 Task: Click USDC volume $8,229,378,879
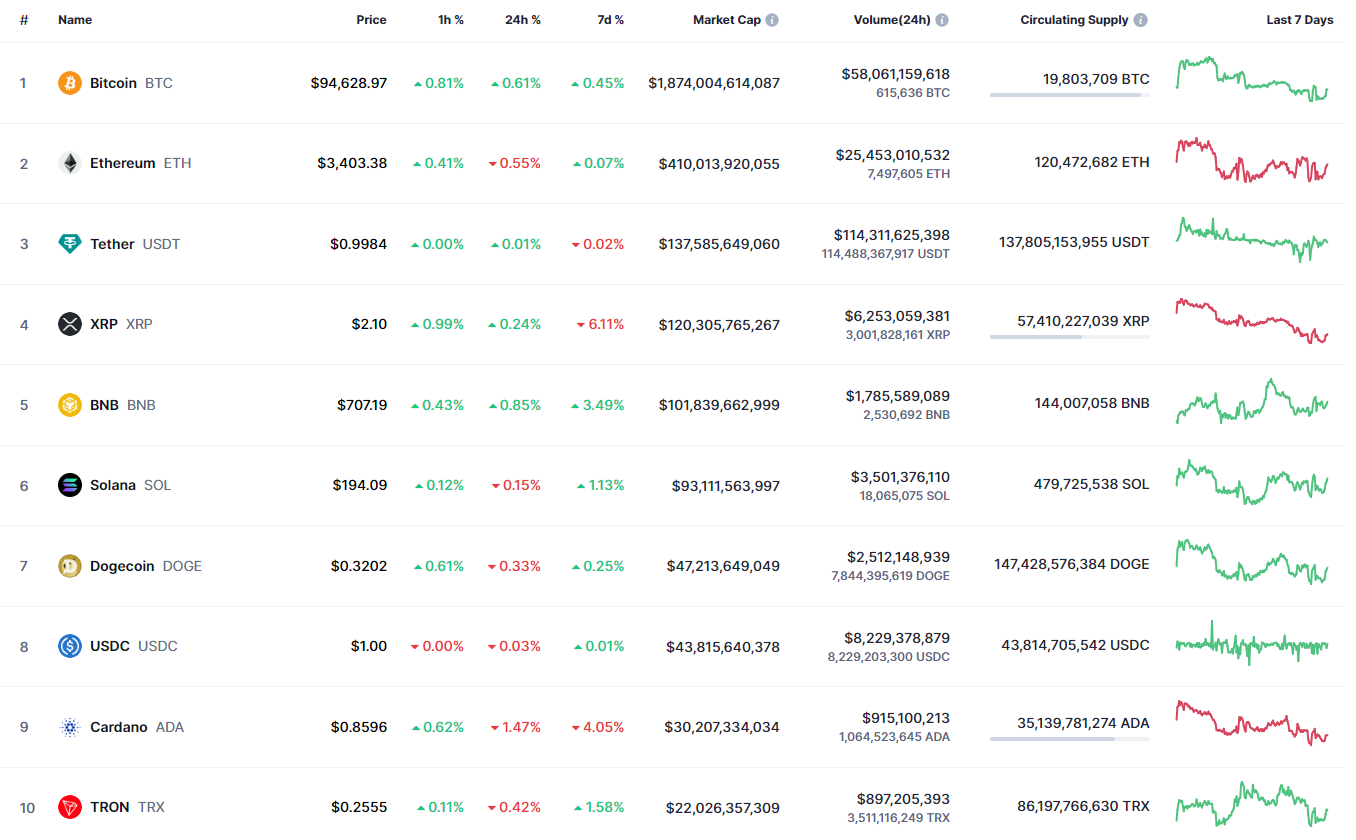coord(898,638)
